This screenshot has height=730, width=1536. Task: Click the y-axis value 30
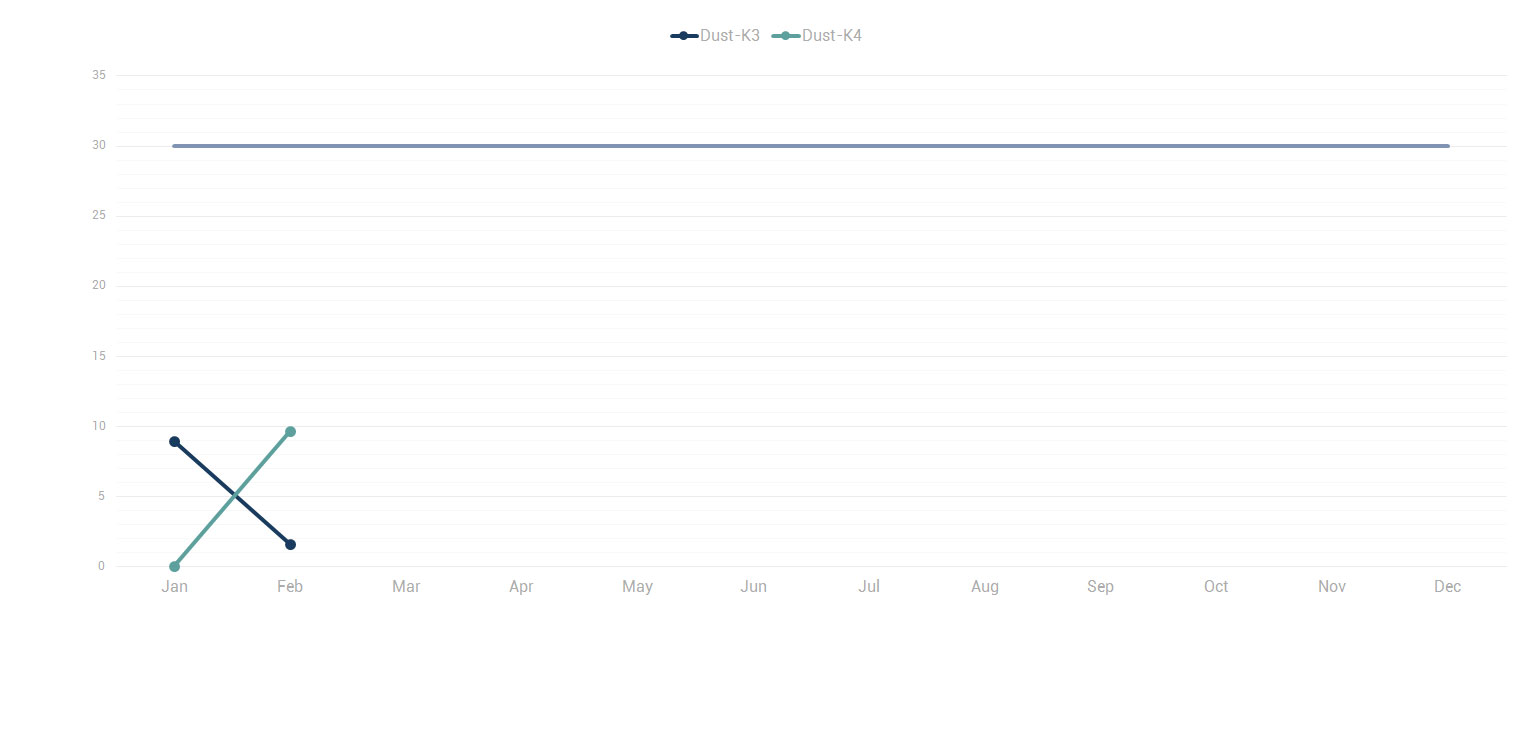[98, 146]
